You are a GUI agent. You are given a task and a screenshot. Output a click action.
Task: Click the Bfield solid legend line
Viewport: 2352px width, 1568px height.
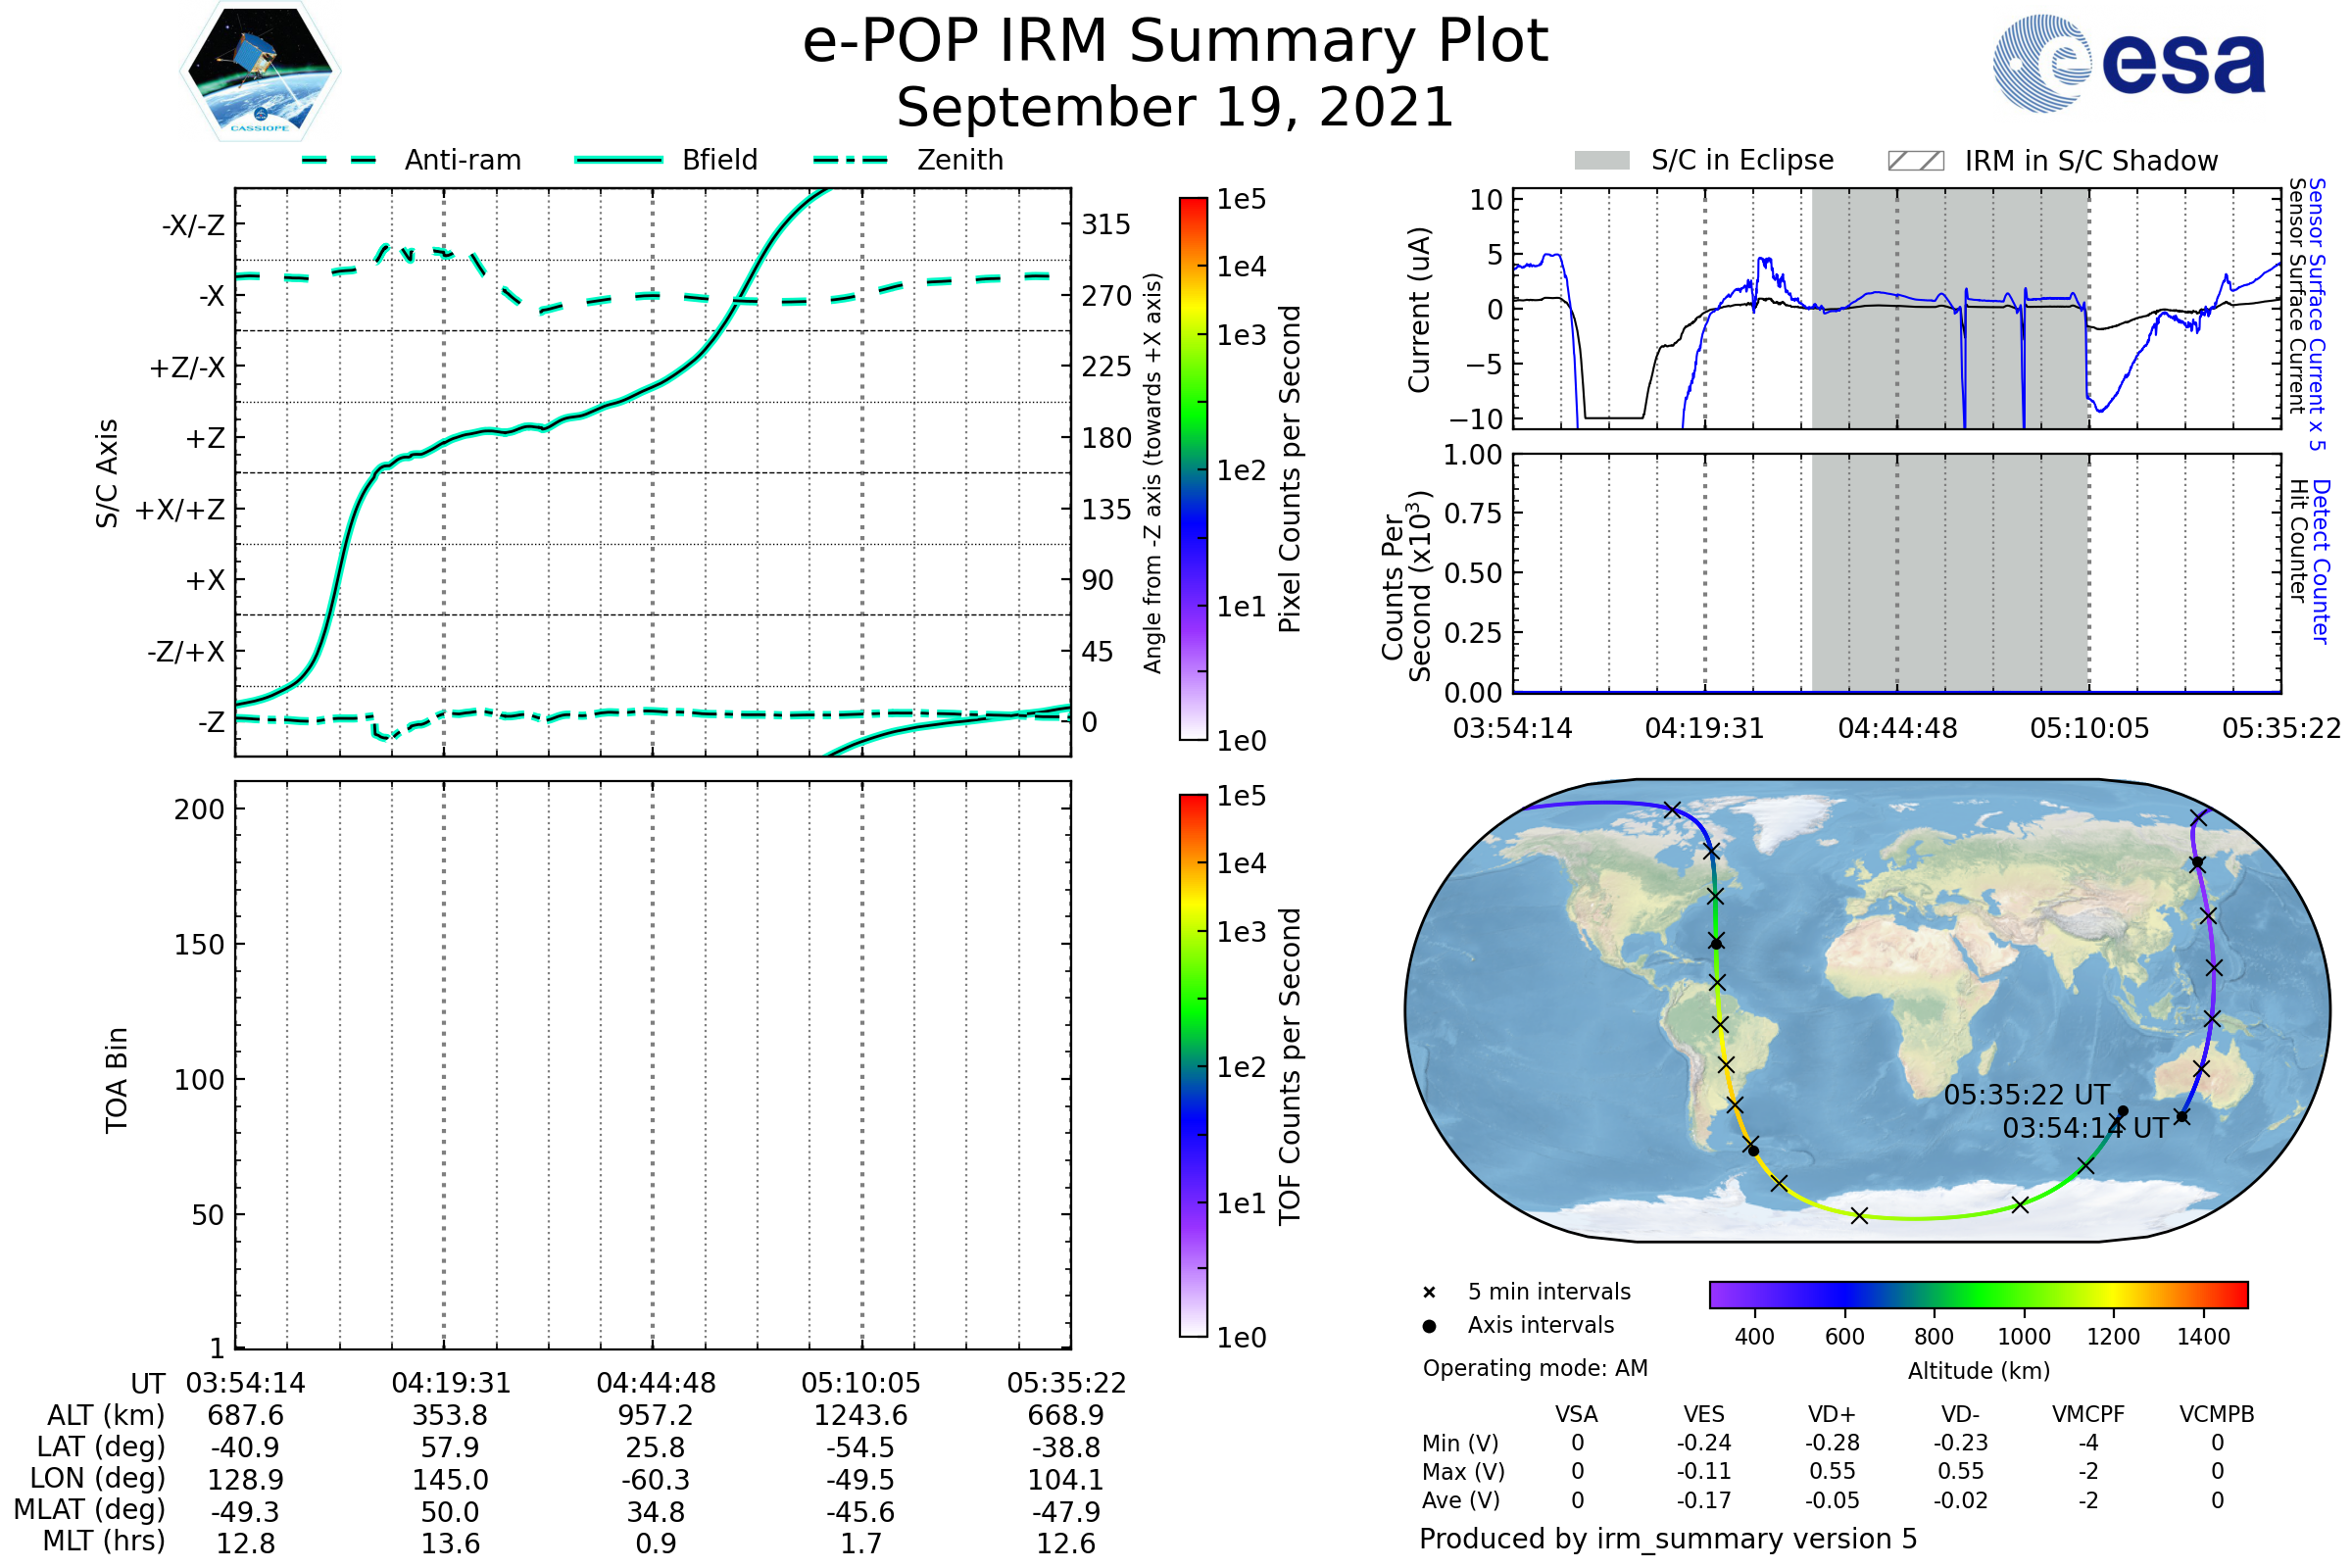(618, 160)
